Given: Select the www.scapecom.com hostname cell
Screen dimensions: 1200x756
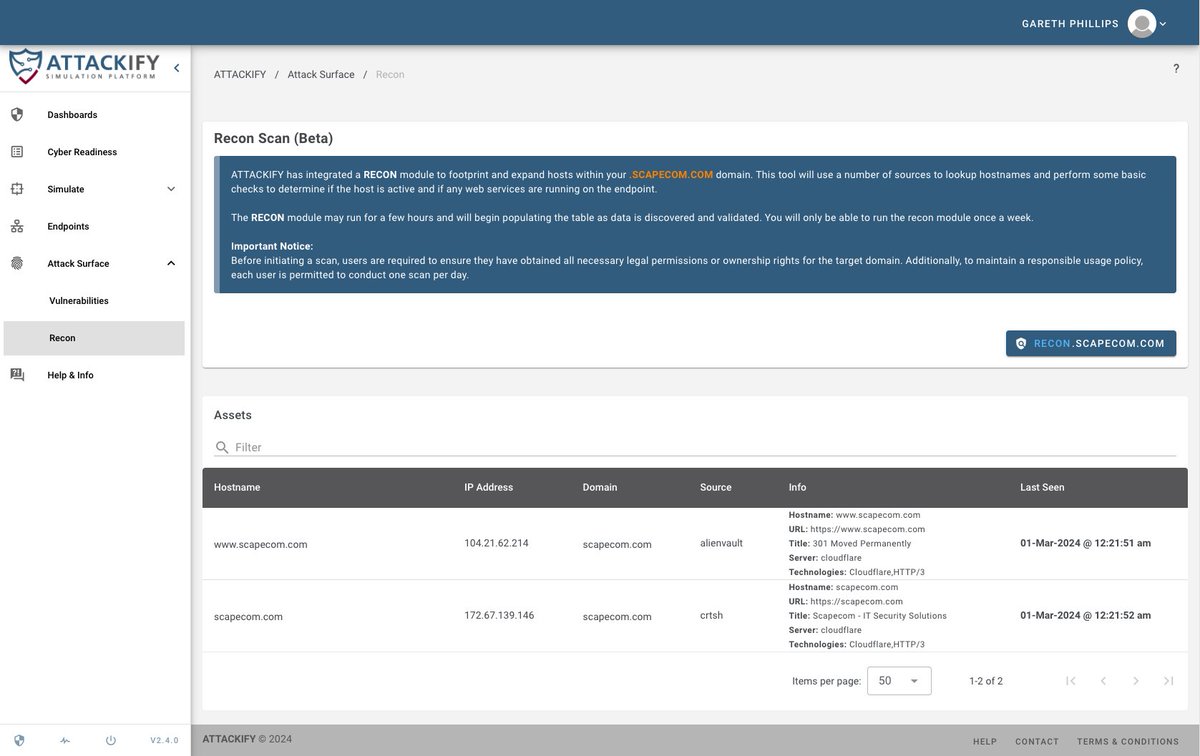Looking at the screenshot, I should 261,545.
